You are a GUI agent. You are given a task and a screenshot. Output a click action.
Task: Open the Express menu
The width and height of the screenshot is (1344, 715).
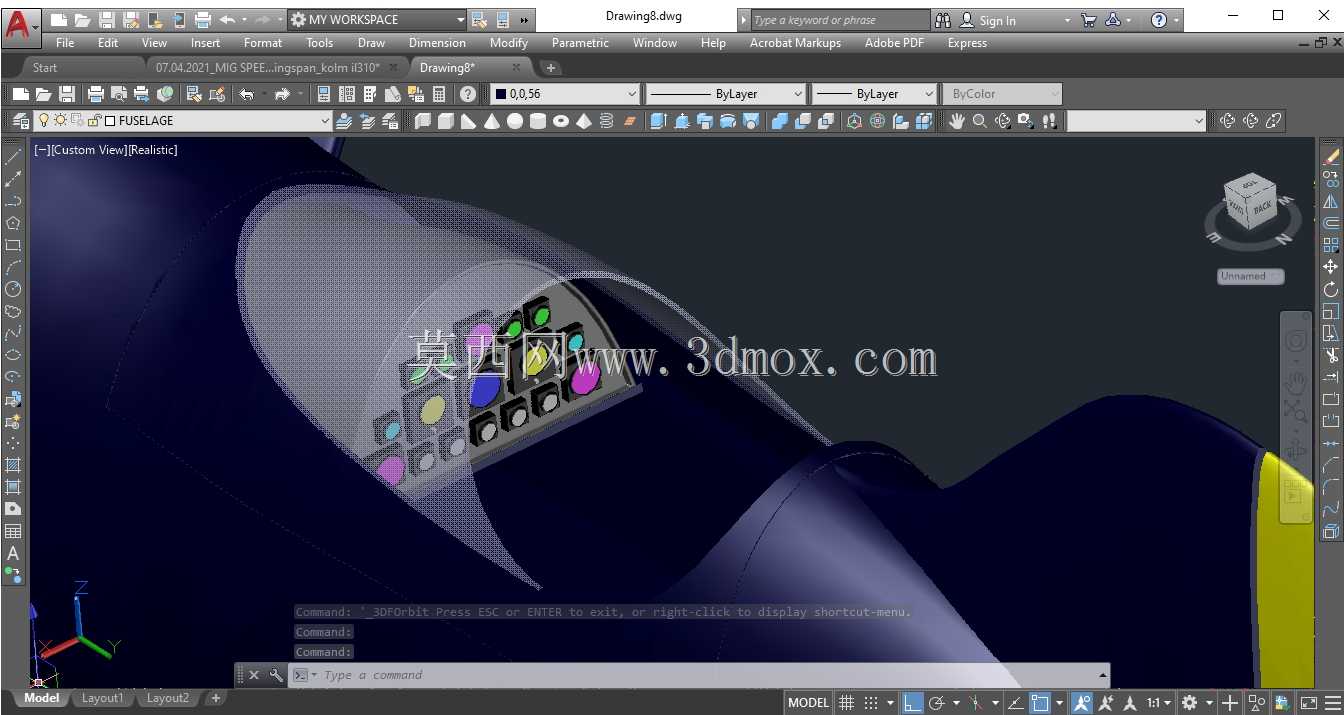pyautogui.click(x=967, y=43)
